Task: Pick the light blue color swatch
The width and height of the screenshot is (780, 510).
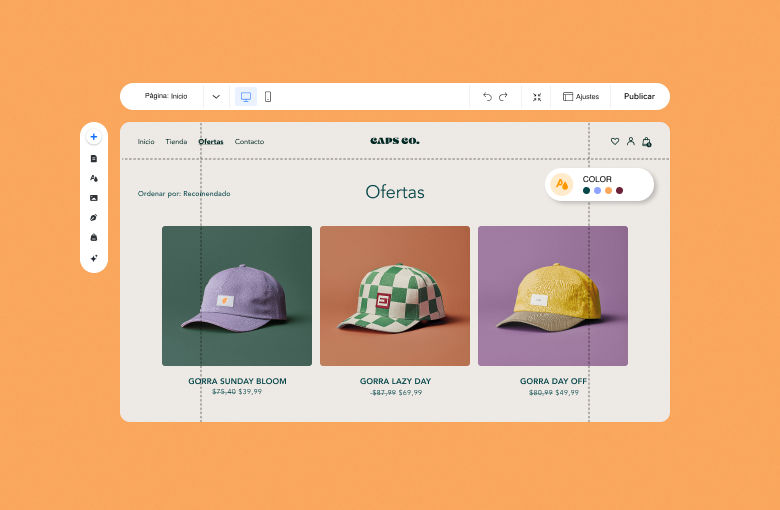Action: pyautogui.click(x=597, y=191)
